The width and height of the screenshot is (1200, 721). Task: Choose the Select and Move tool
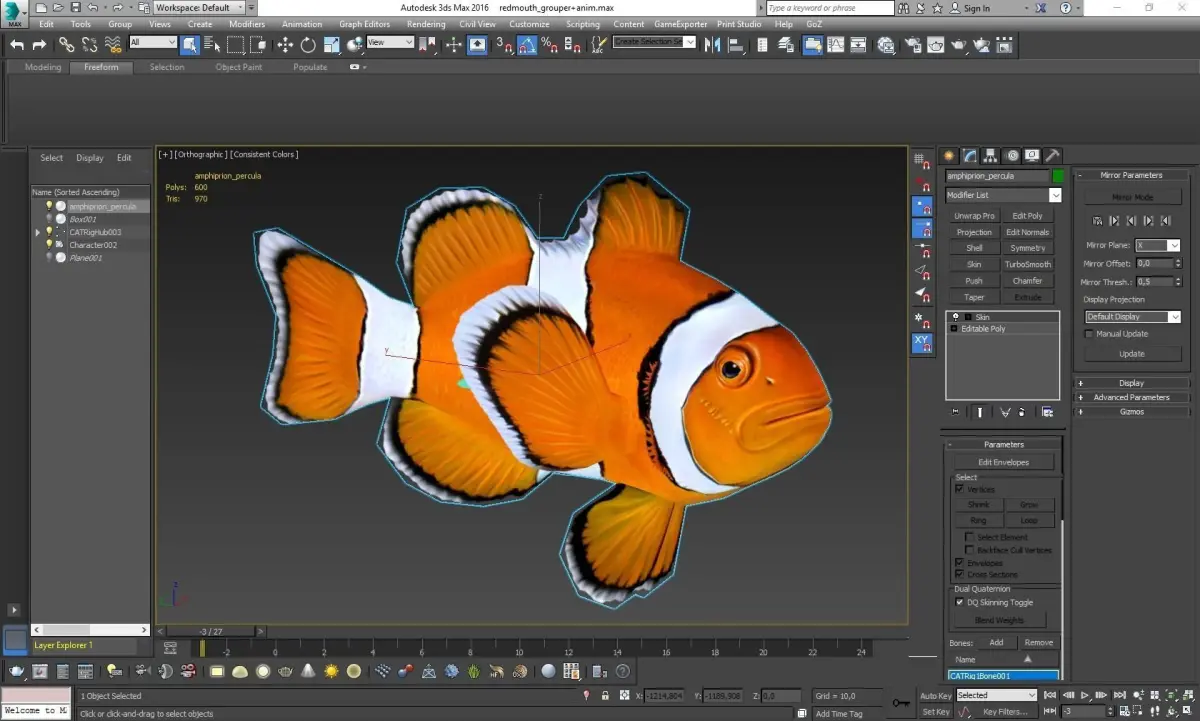[285, 45]
